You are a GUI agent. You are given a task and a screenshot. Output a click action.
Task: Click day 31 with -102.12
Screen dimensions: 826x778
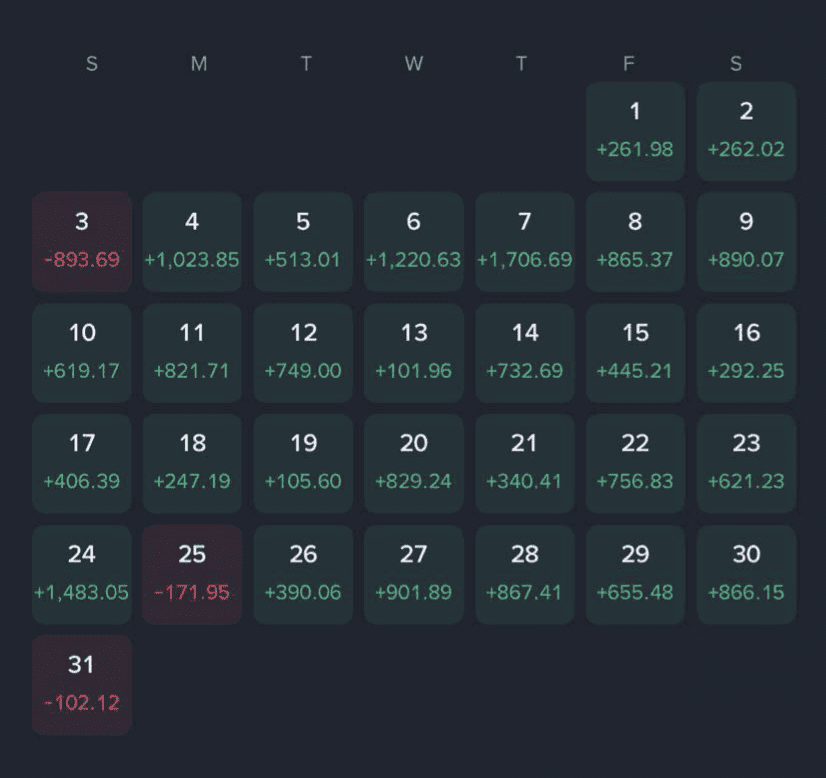click(82, 684)
